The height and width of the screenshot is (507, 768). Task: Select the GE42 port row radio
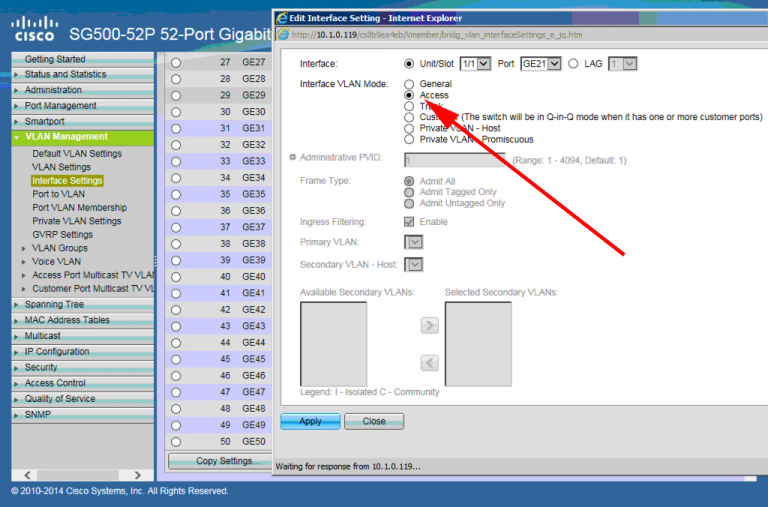pos(176,310)
